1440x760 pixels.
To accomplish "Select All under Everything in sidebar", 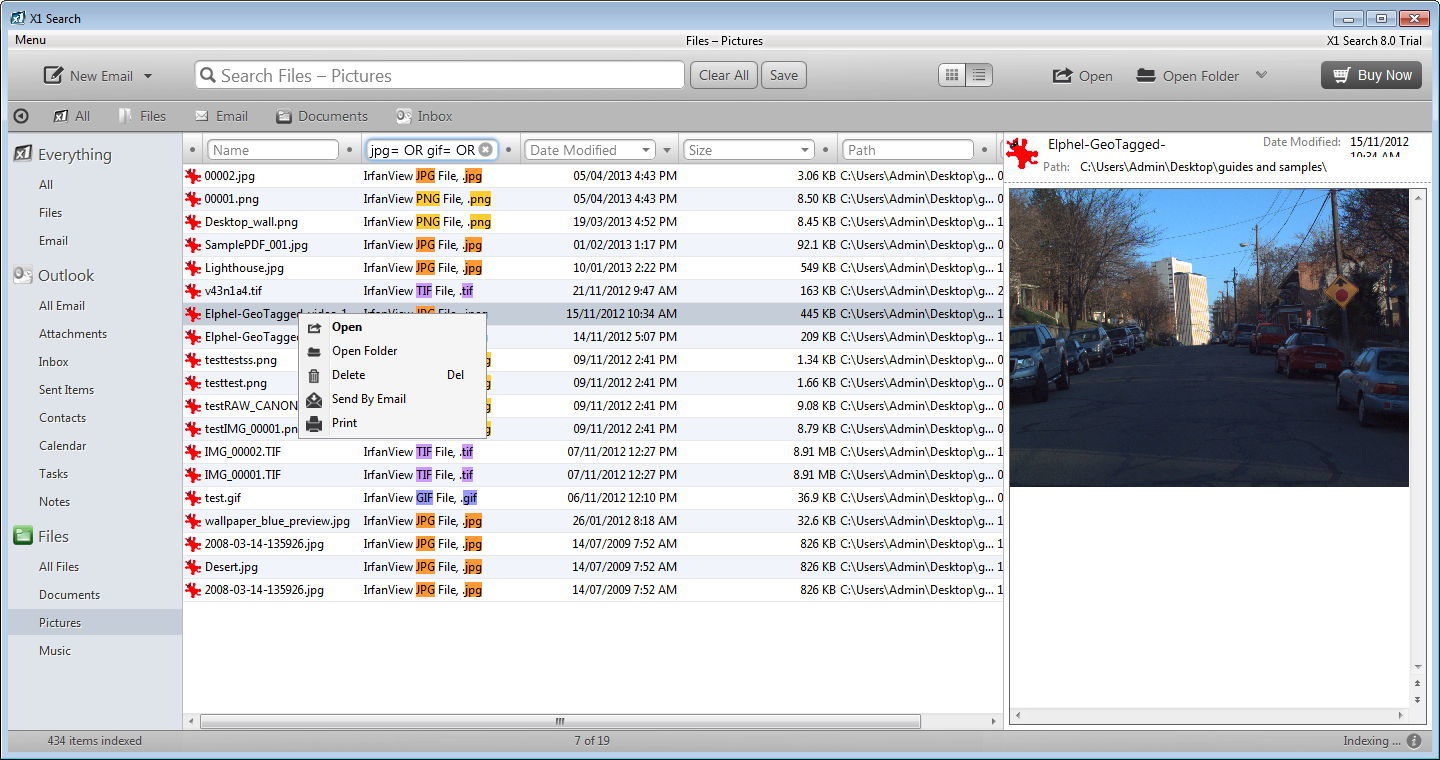I will coord(46,185).
